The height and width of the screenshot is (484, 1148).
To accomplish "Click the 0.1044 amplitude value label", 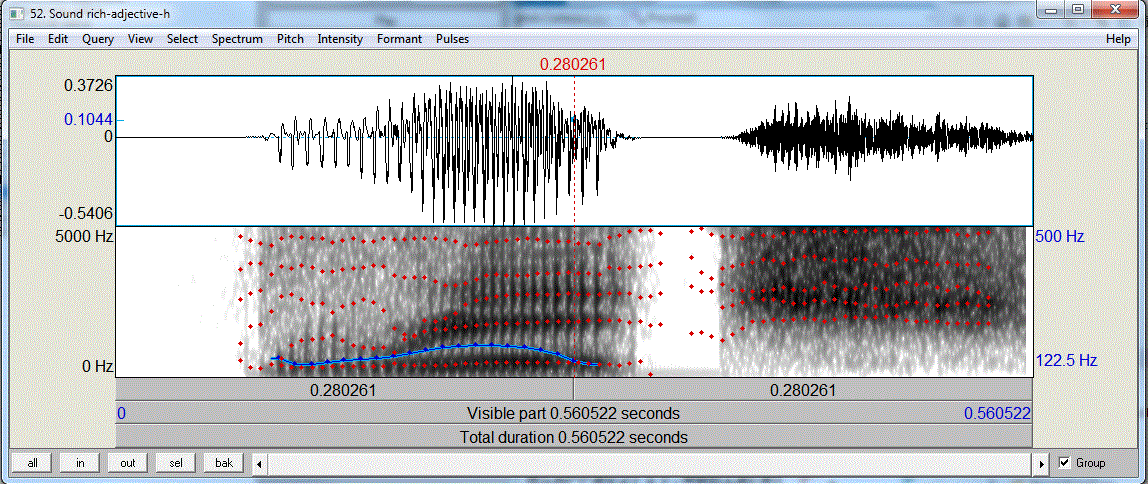I will [88, 119].
